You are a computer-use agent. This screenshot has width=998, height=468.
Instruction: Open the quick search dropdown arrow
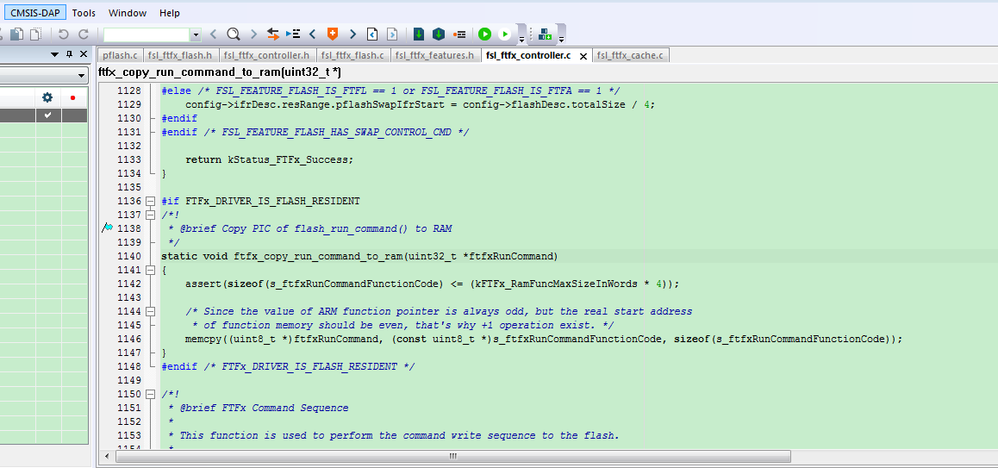coord(196,34)
